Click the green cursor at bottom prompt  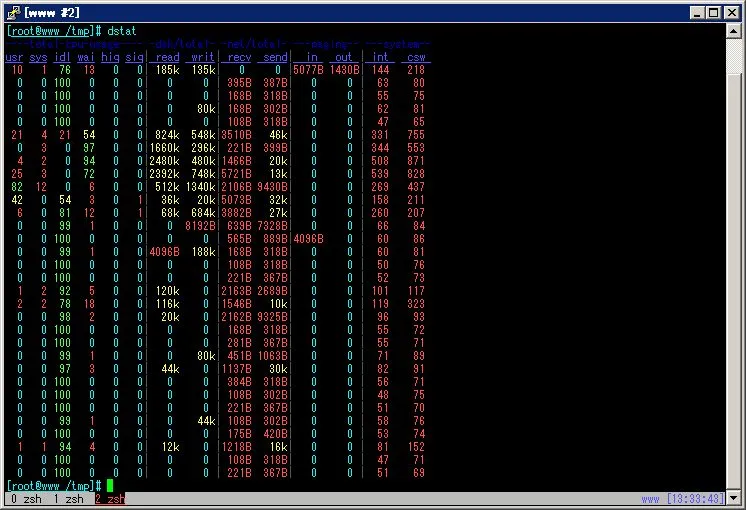pyautogui.click(x=110, y=485)
